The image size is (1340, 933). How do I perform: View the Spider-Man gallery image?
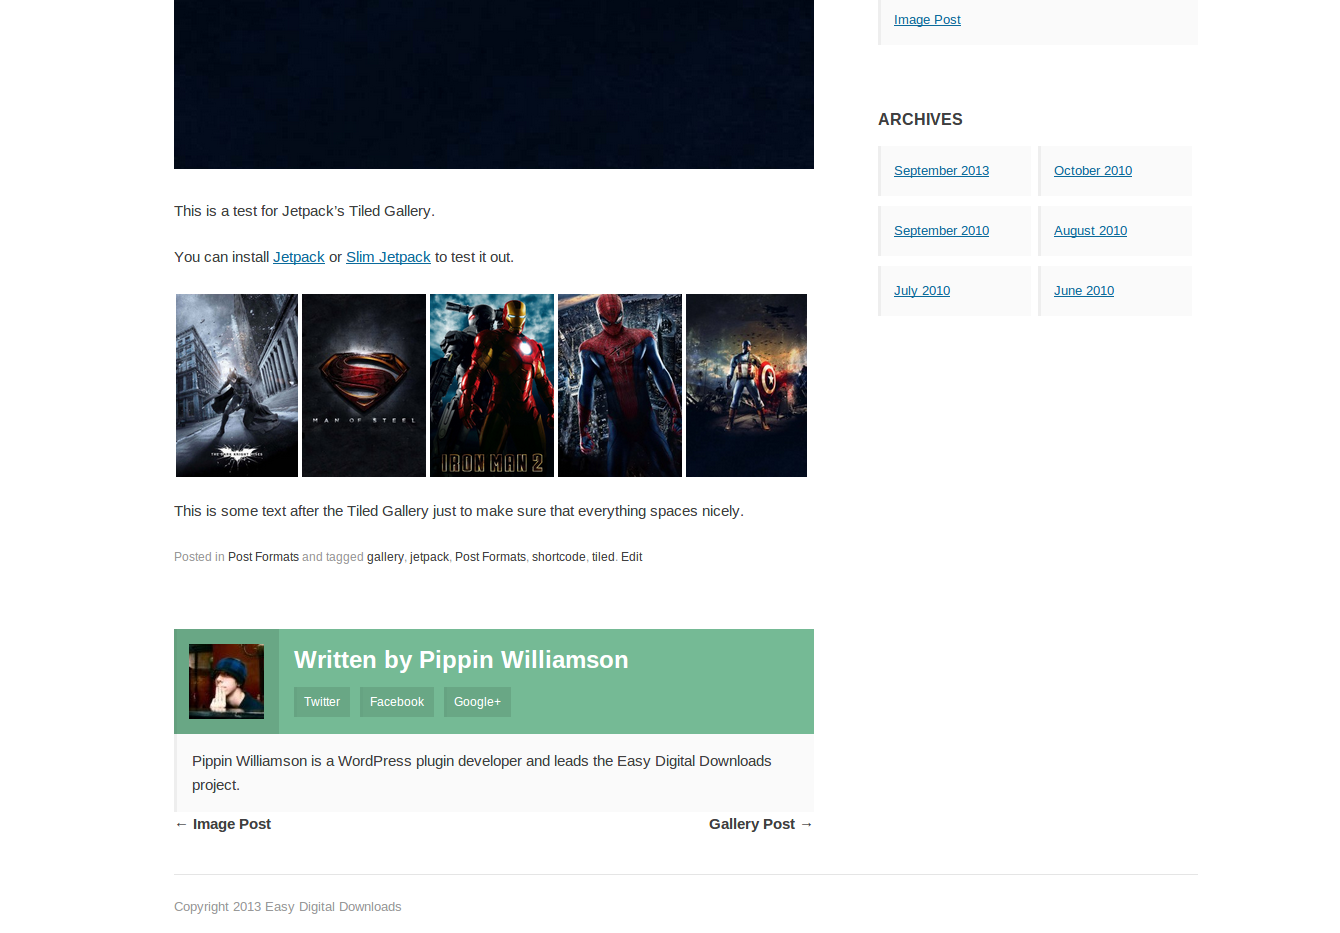pyautogui.click(x=619, y=385)
